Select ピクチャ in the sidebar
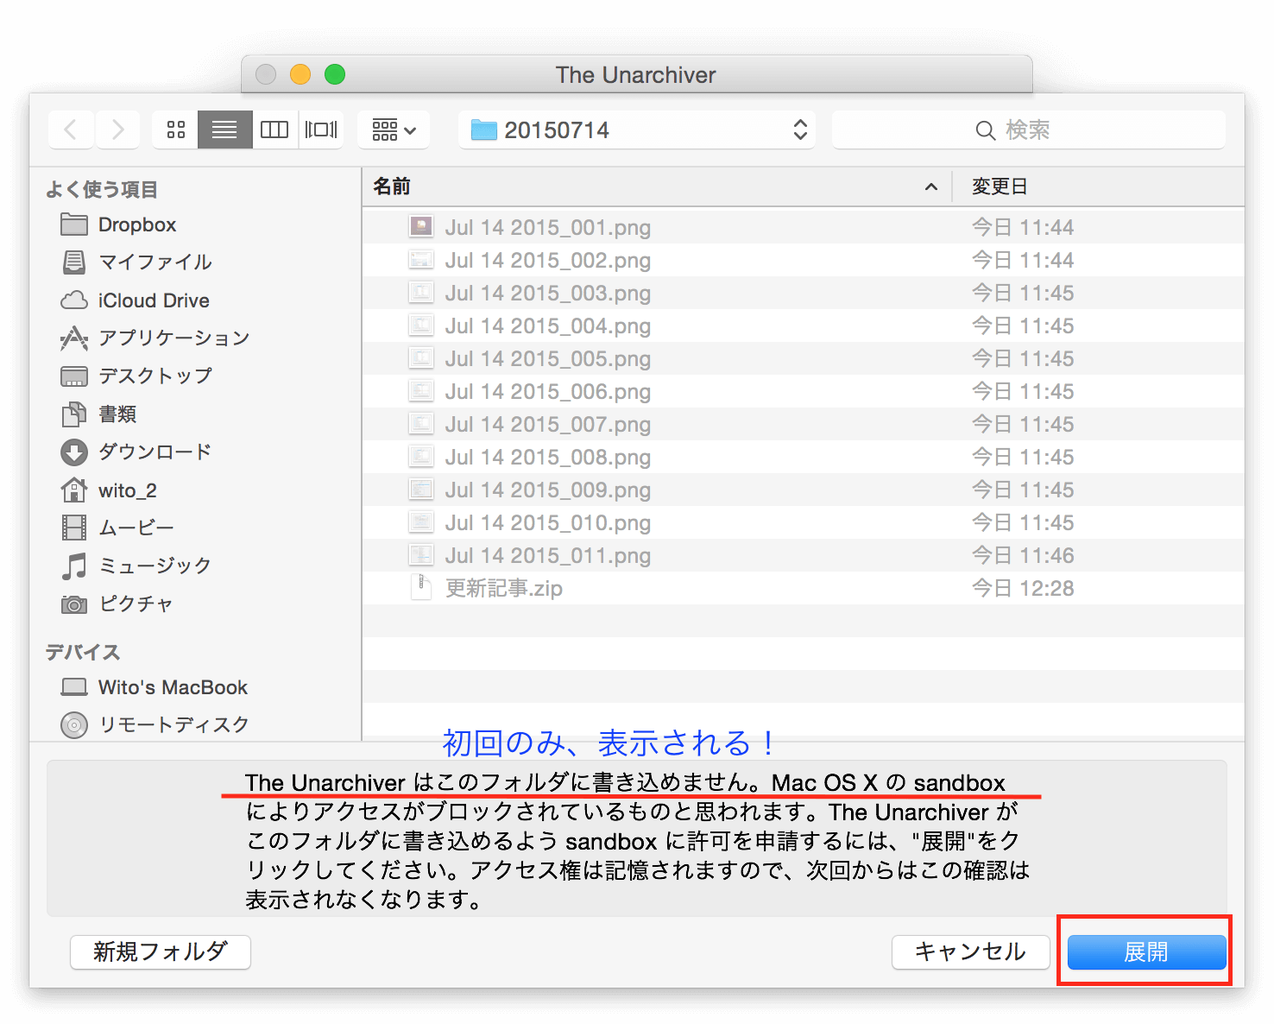 pyautogui.click(x=136, y=603)
